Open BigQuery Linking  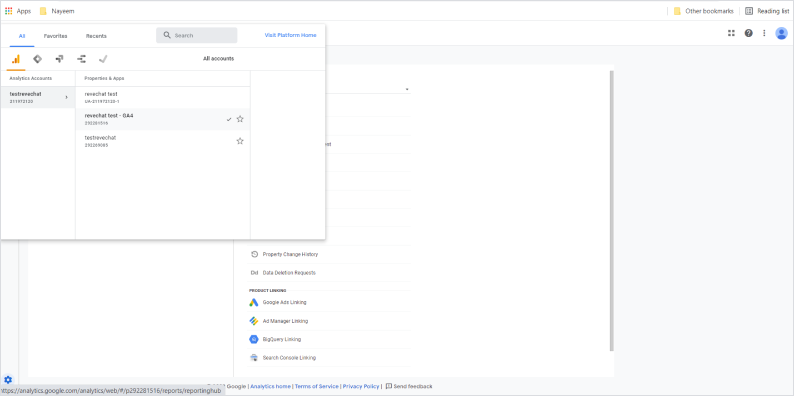(x=282, y=339)
